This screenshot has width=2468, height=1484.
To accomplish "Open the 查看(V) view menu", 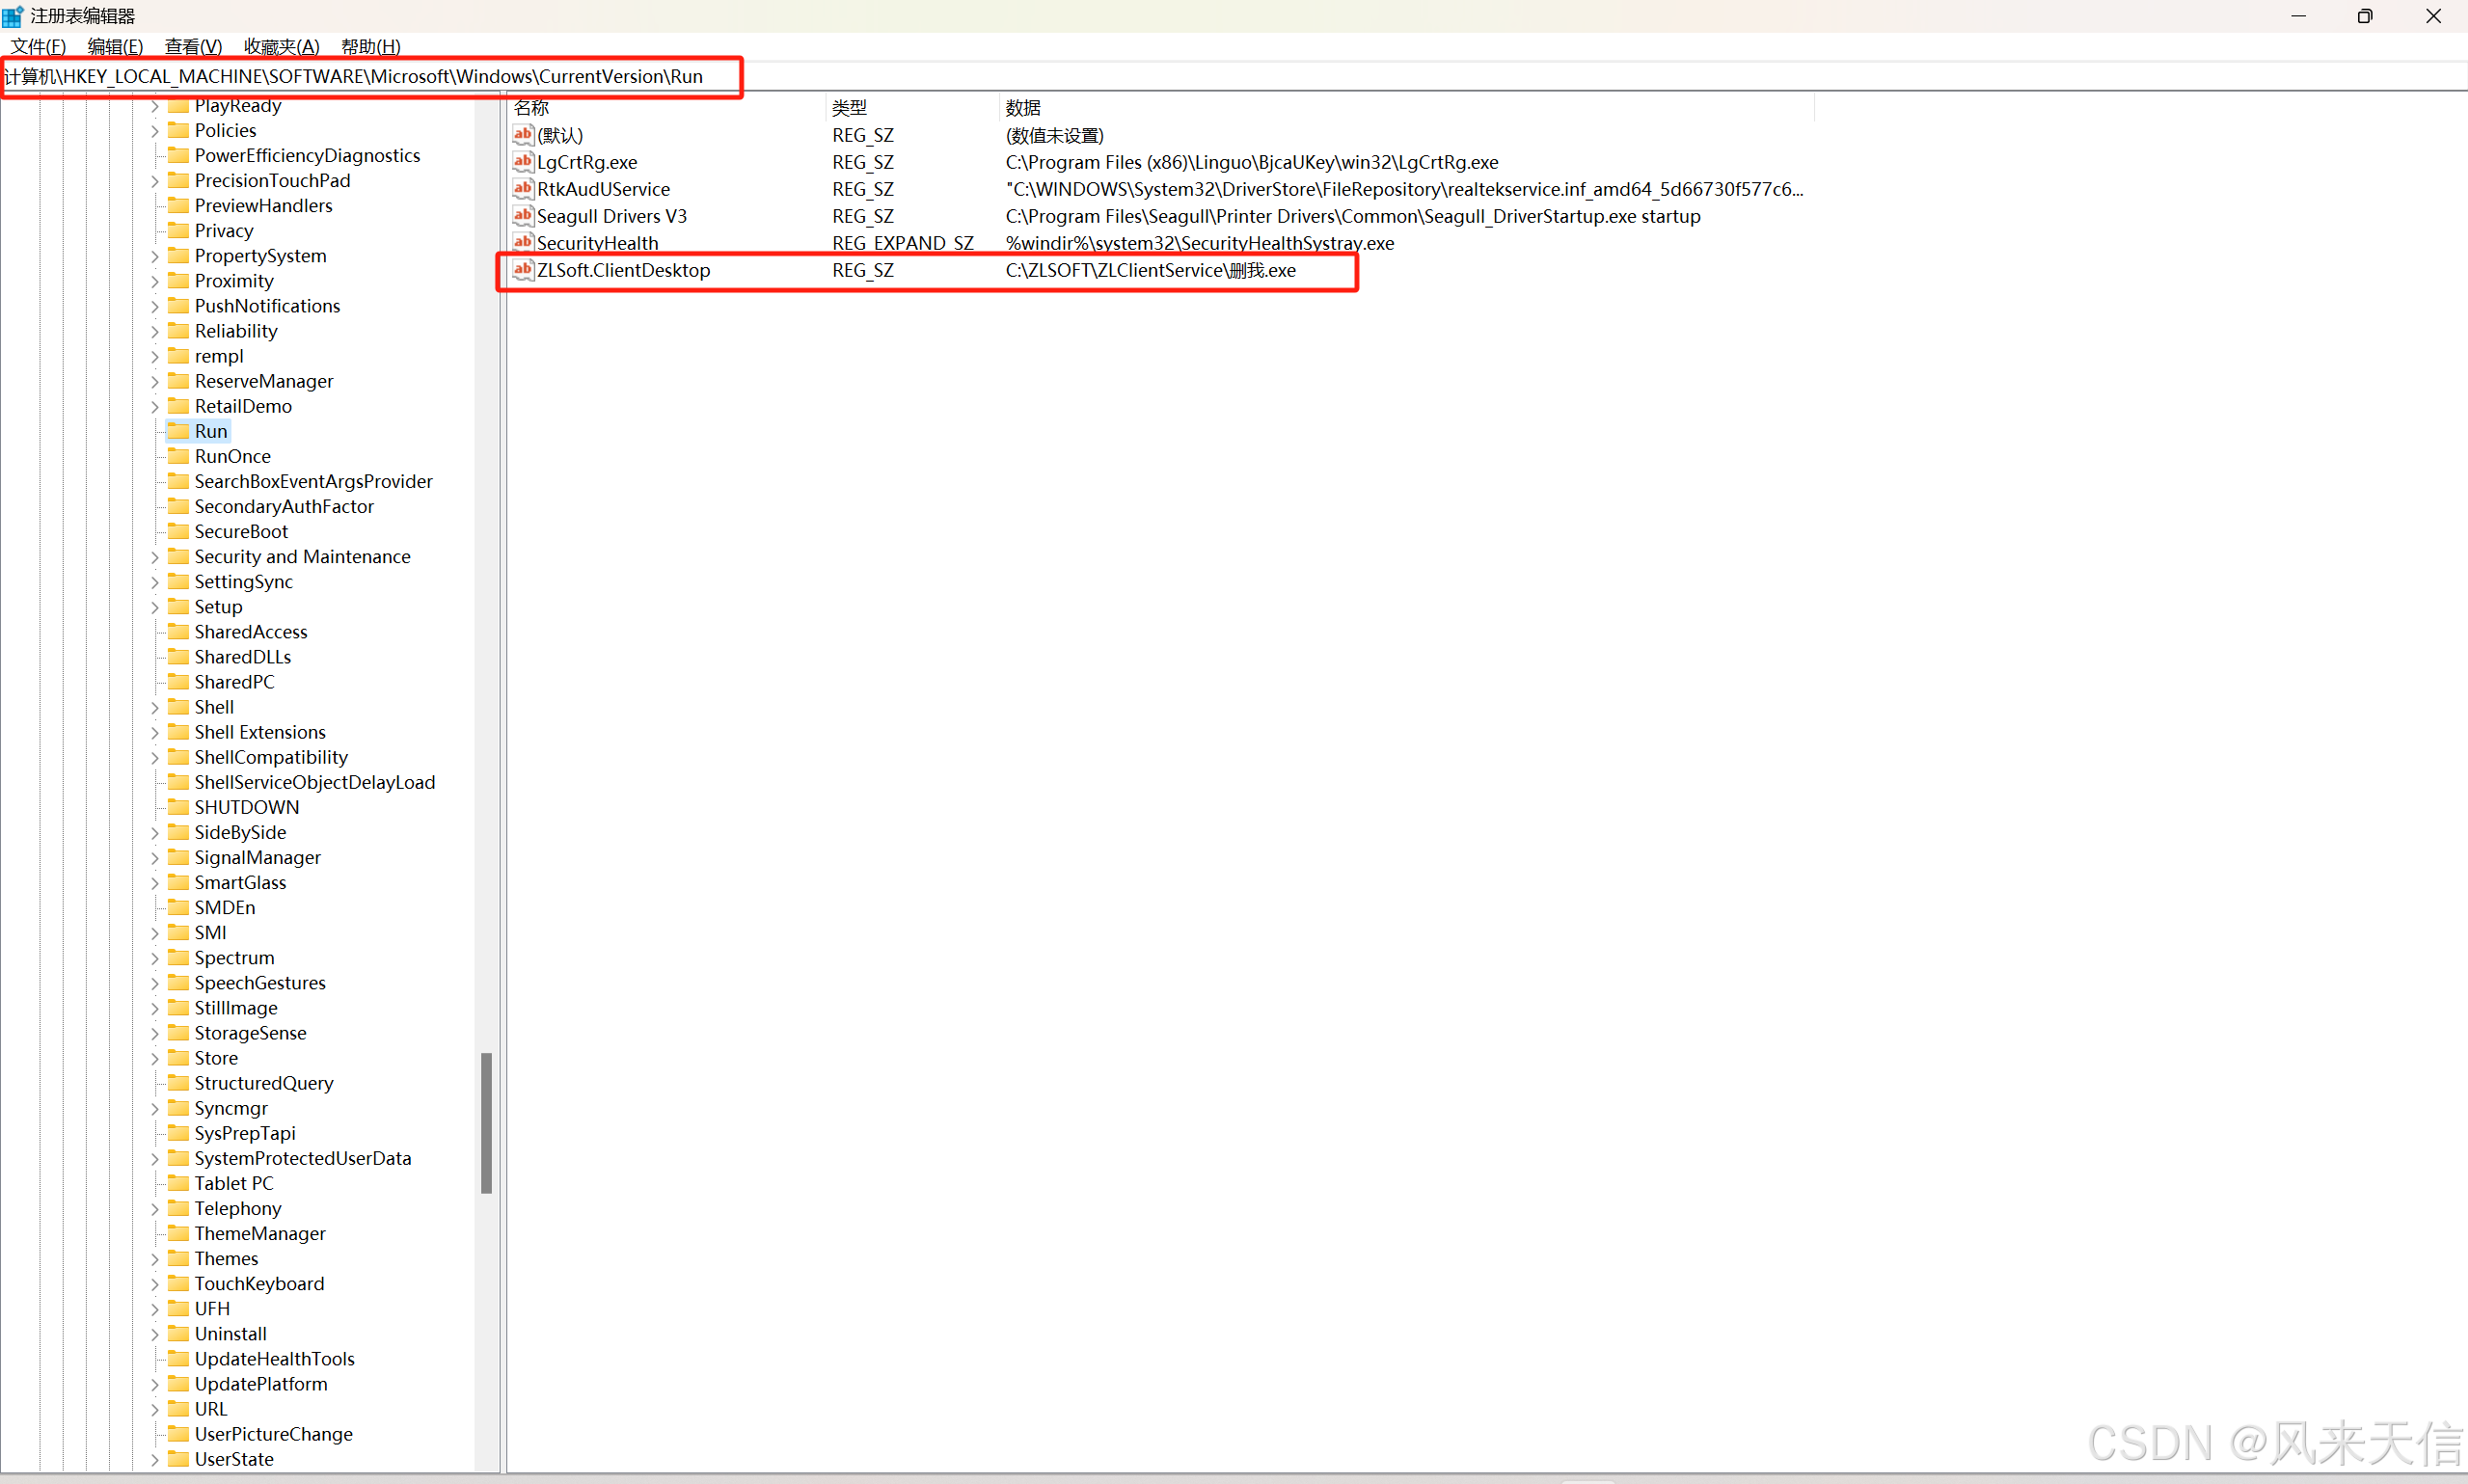I will 193,46.
